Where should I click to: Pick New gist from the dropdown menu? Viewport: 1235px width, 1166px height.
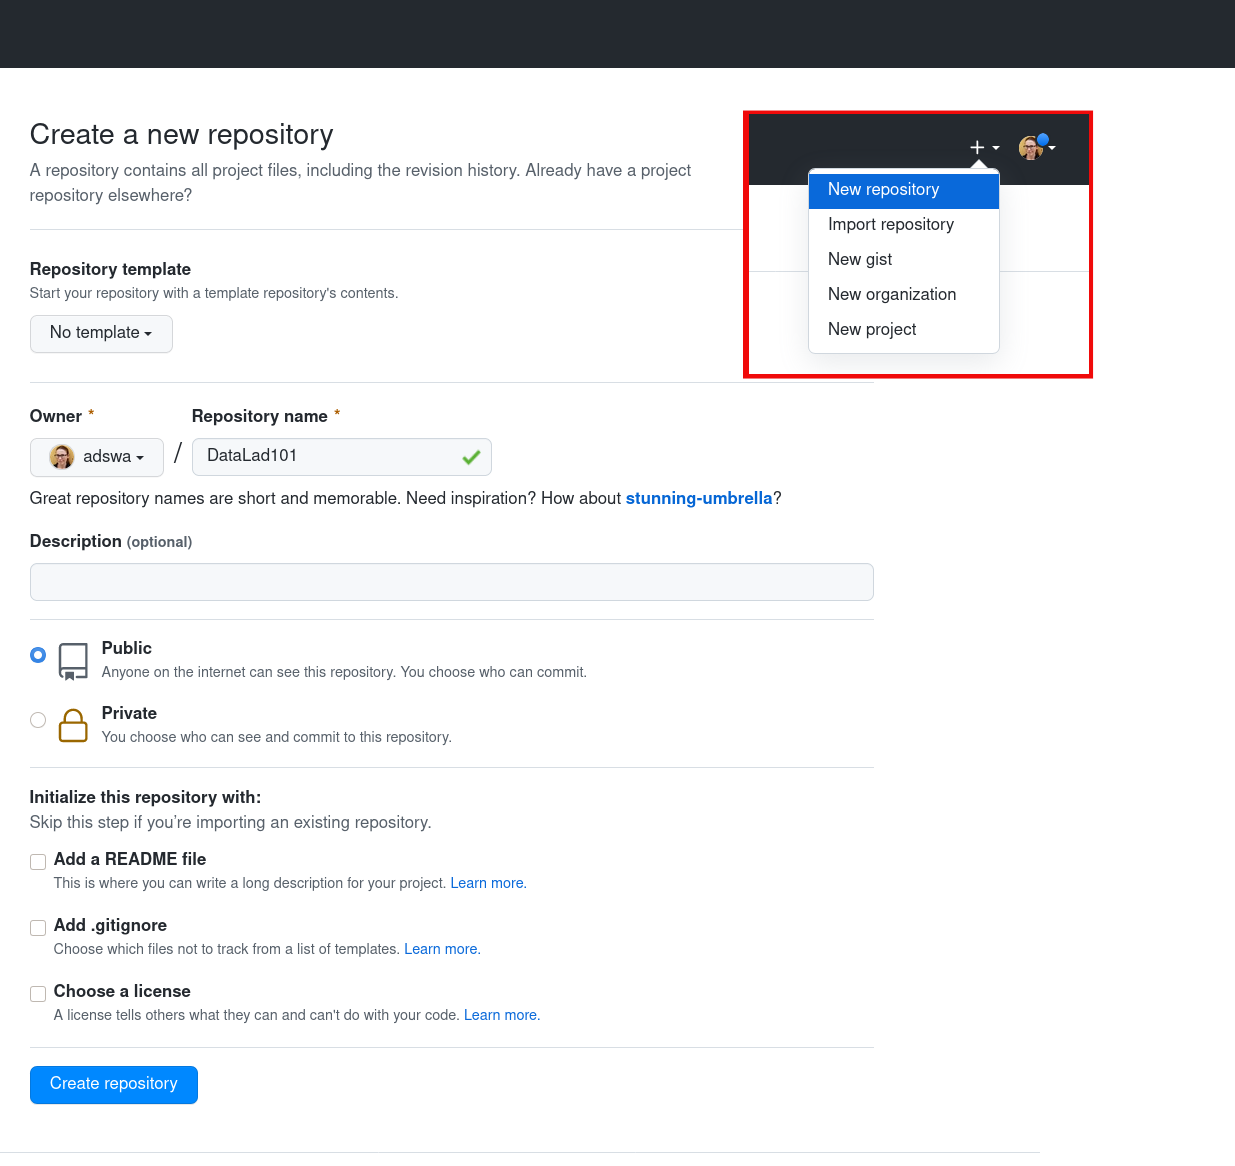click(860, 260)
